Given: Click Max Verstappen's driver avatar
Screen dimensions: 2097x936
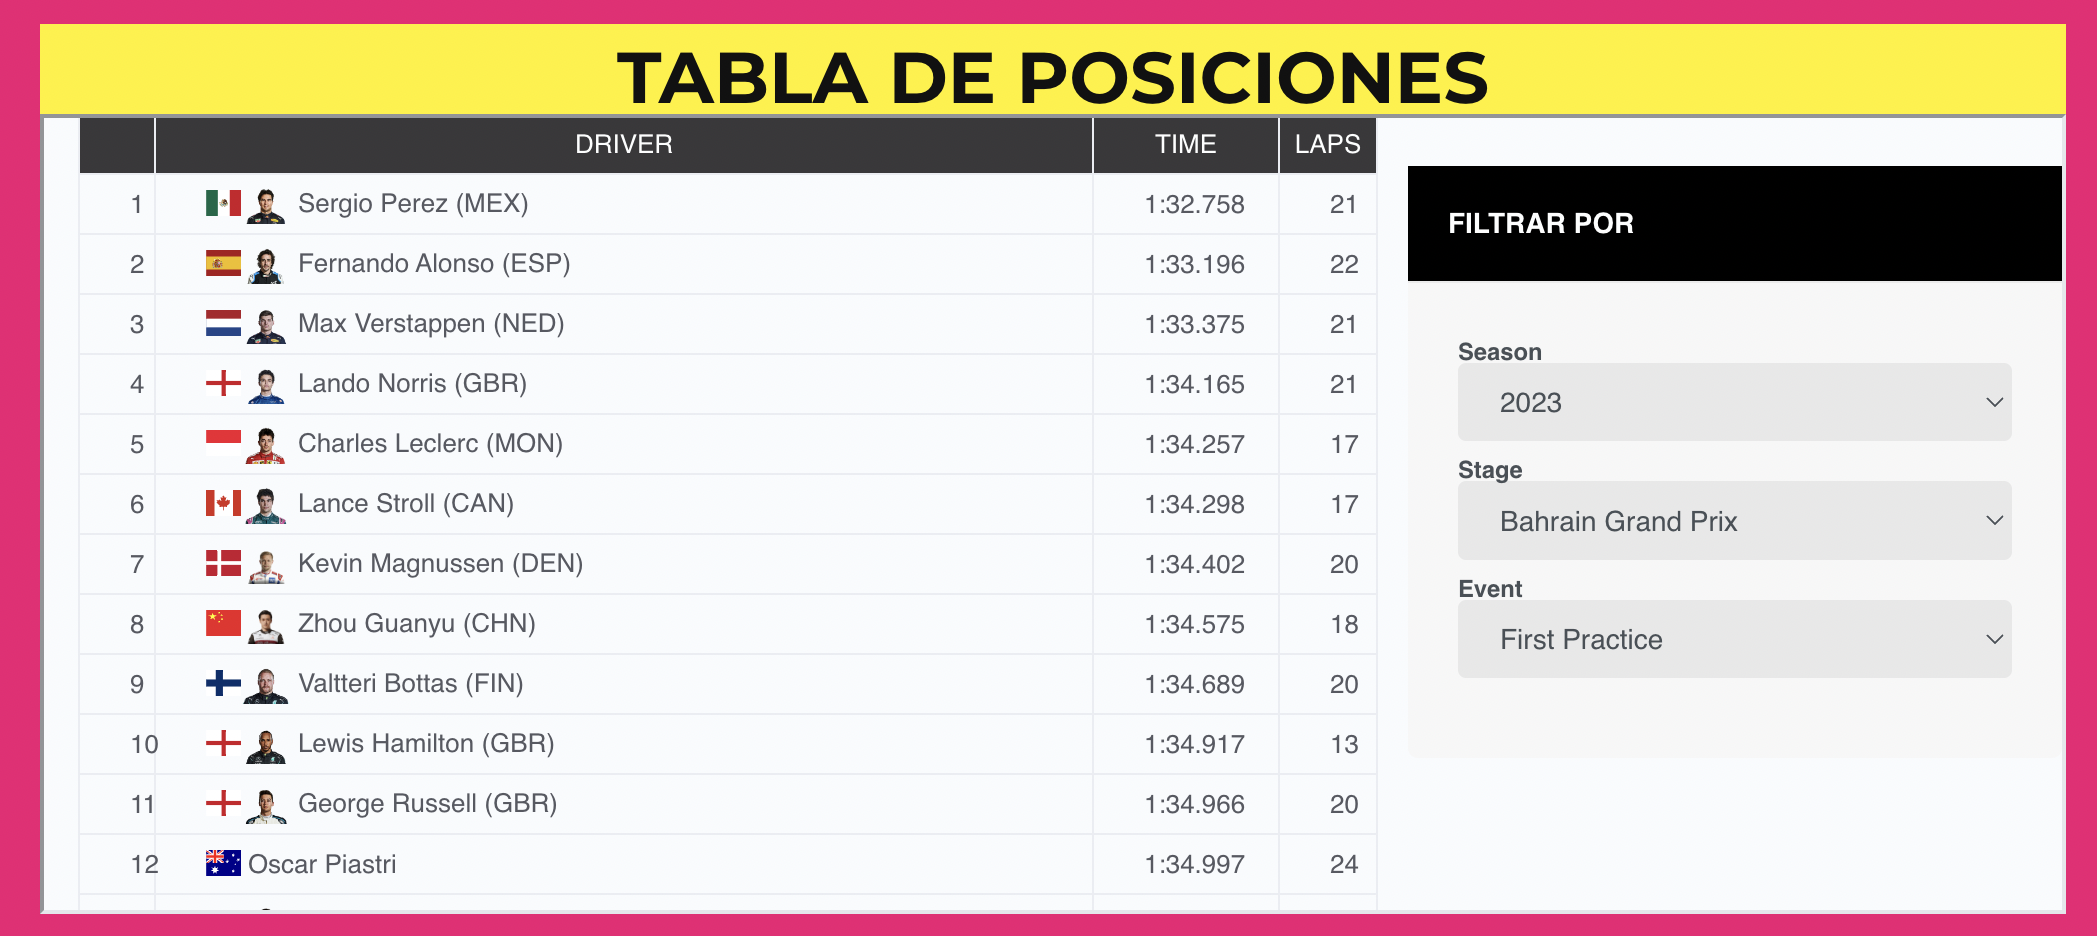Looking at the screenshot, I should point(266,325).
